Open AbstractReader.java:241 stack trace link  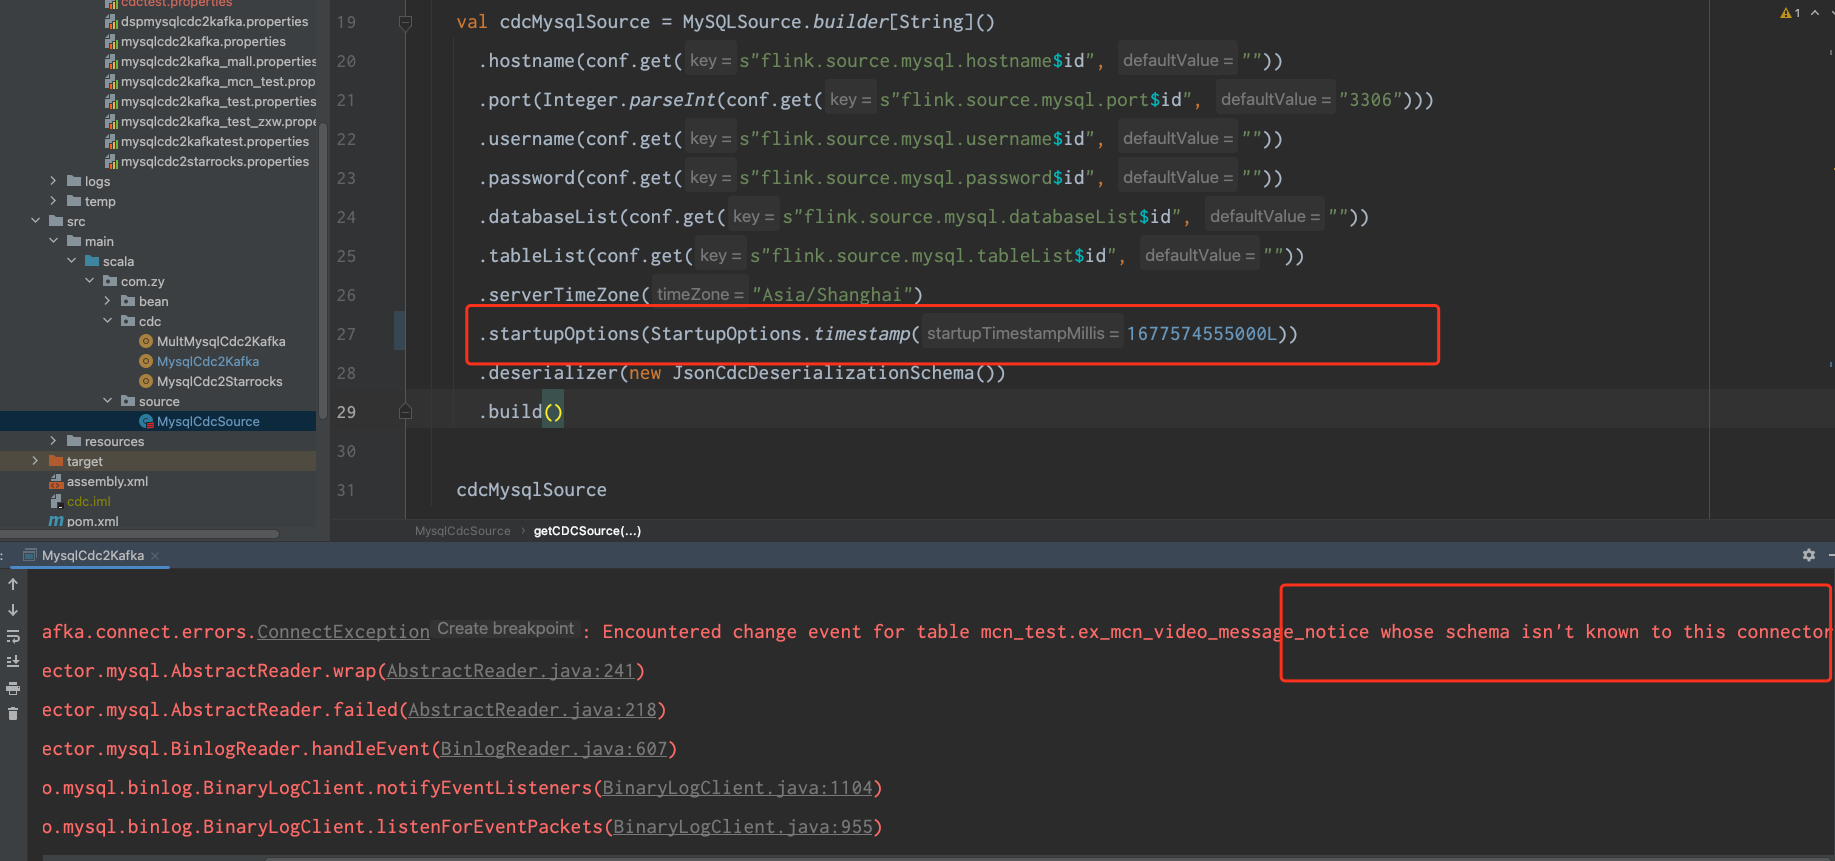click(510, 671)
